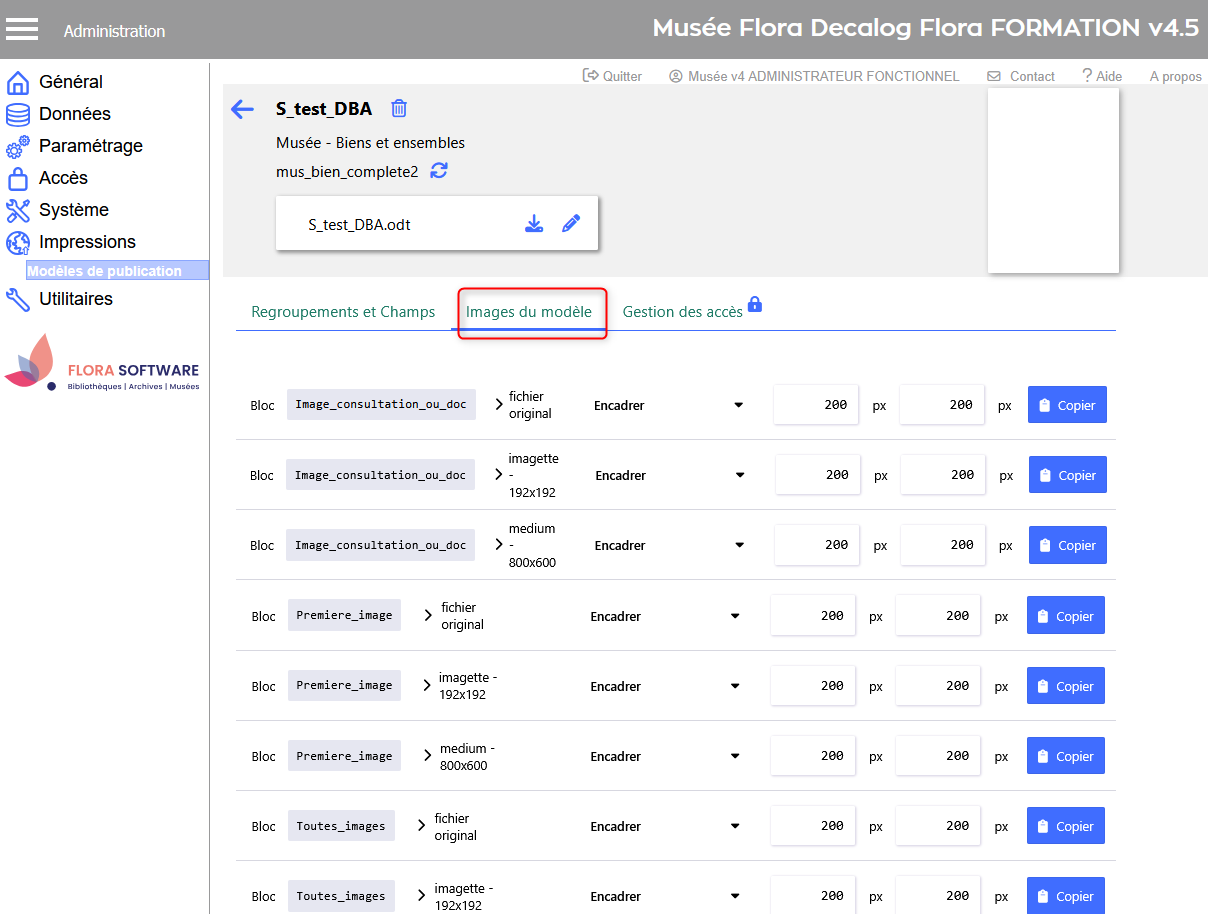Delete model using trash icon

coord(399,109)
